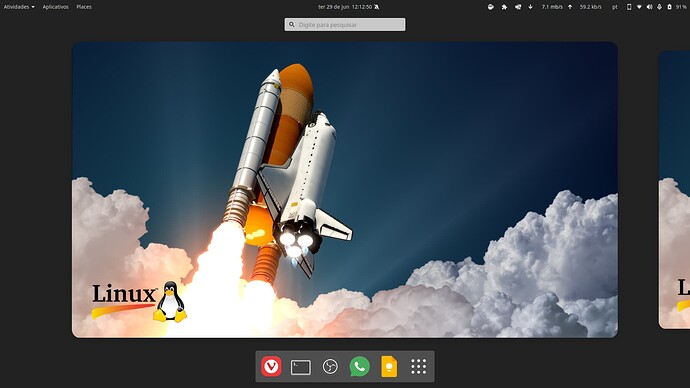The height and width of the screenshot is (388, 690).
Task: Launch OBS Studio from the dash
Action: [330, 366]
